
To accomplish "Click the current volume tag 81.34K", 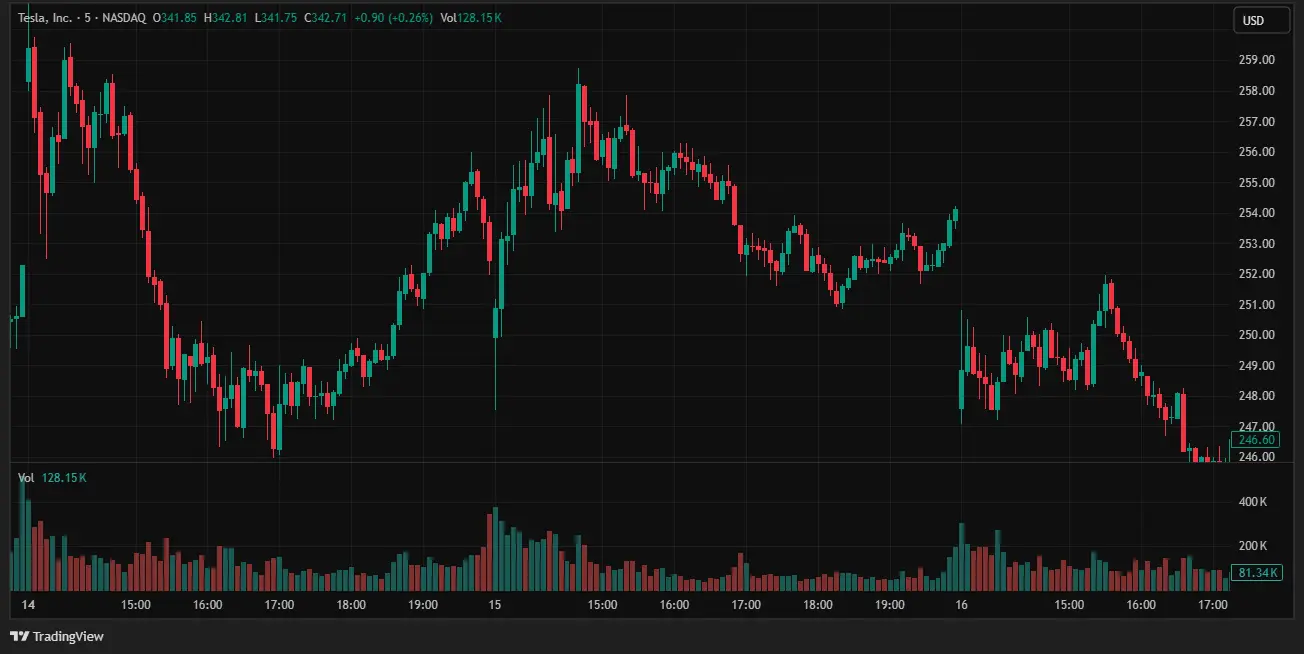I will pos(1256,573).
